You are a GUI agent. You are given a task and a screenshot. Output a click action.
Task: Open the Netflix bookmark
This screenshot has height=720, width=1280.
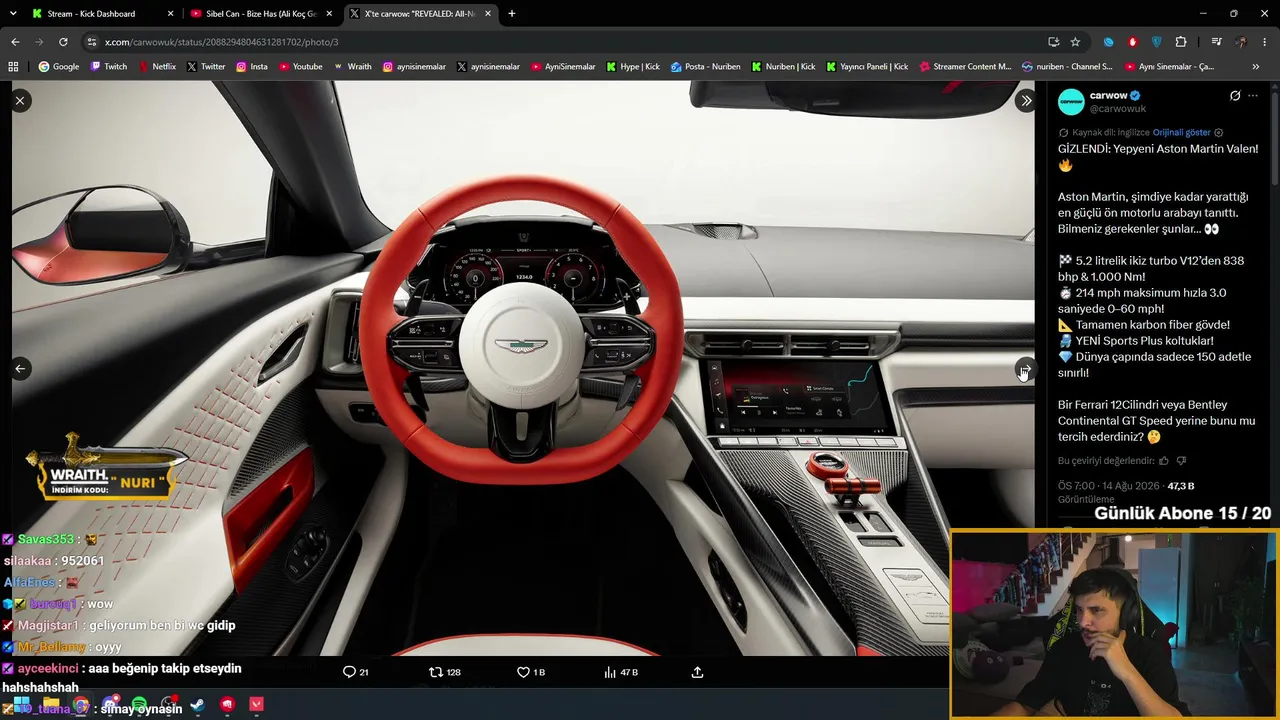tap(157, 67)
